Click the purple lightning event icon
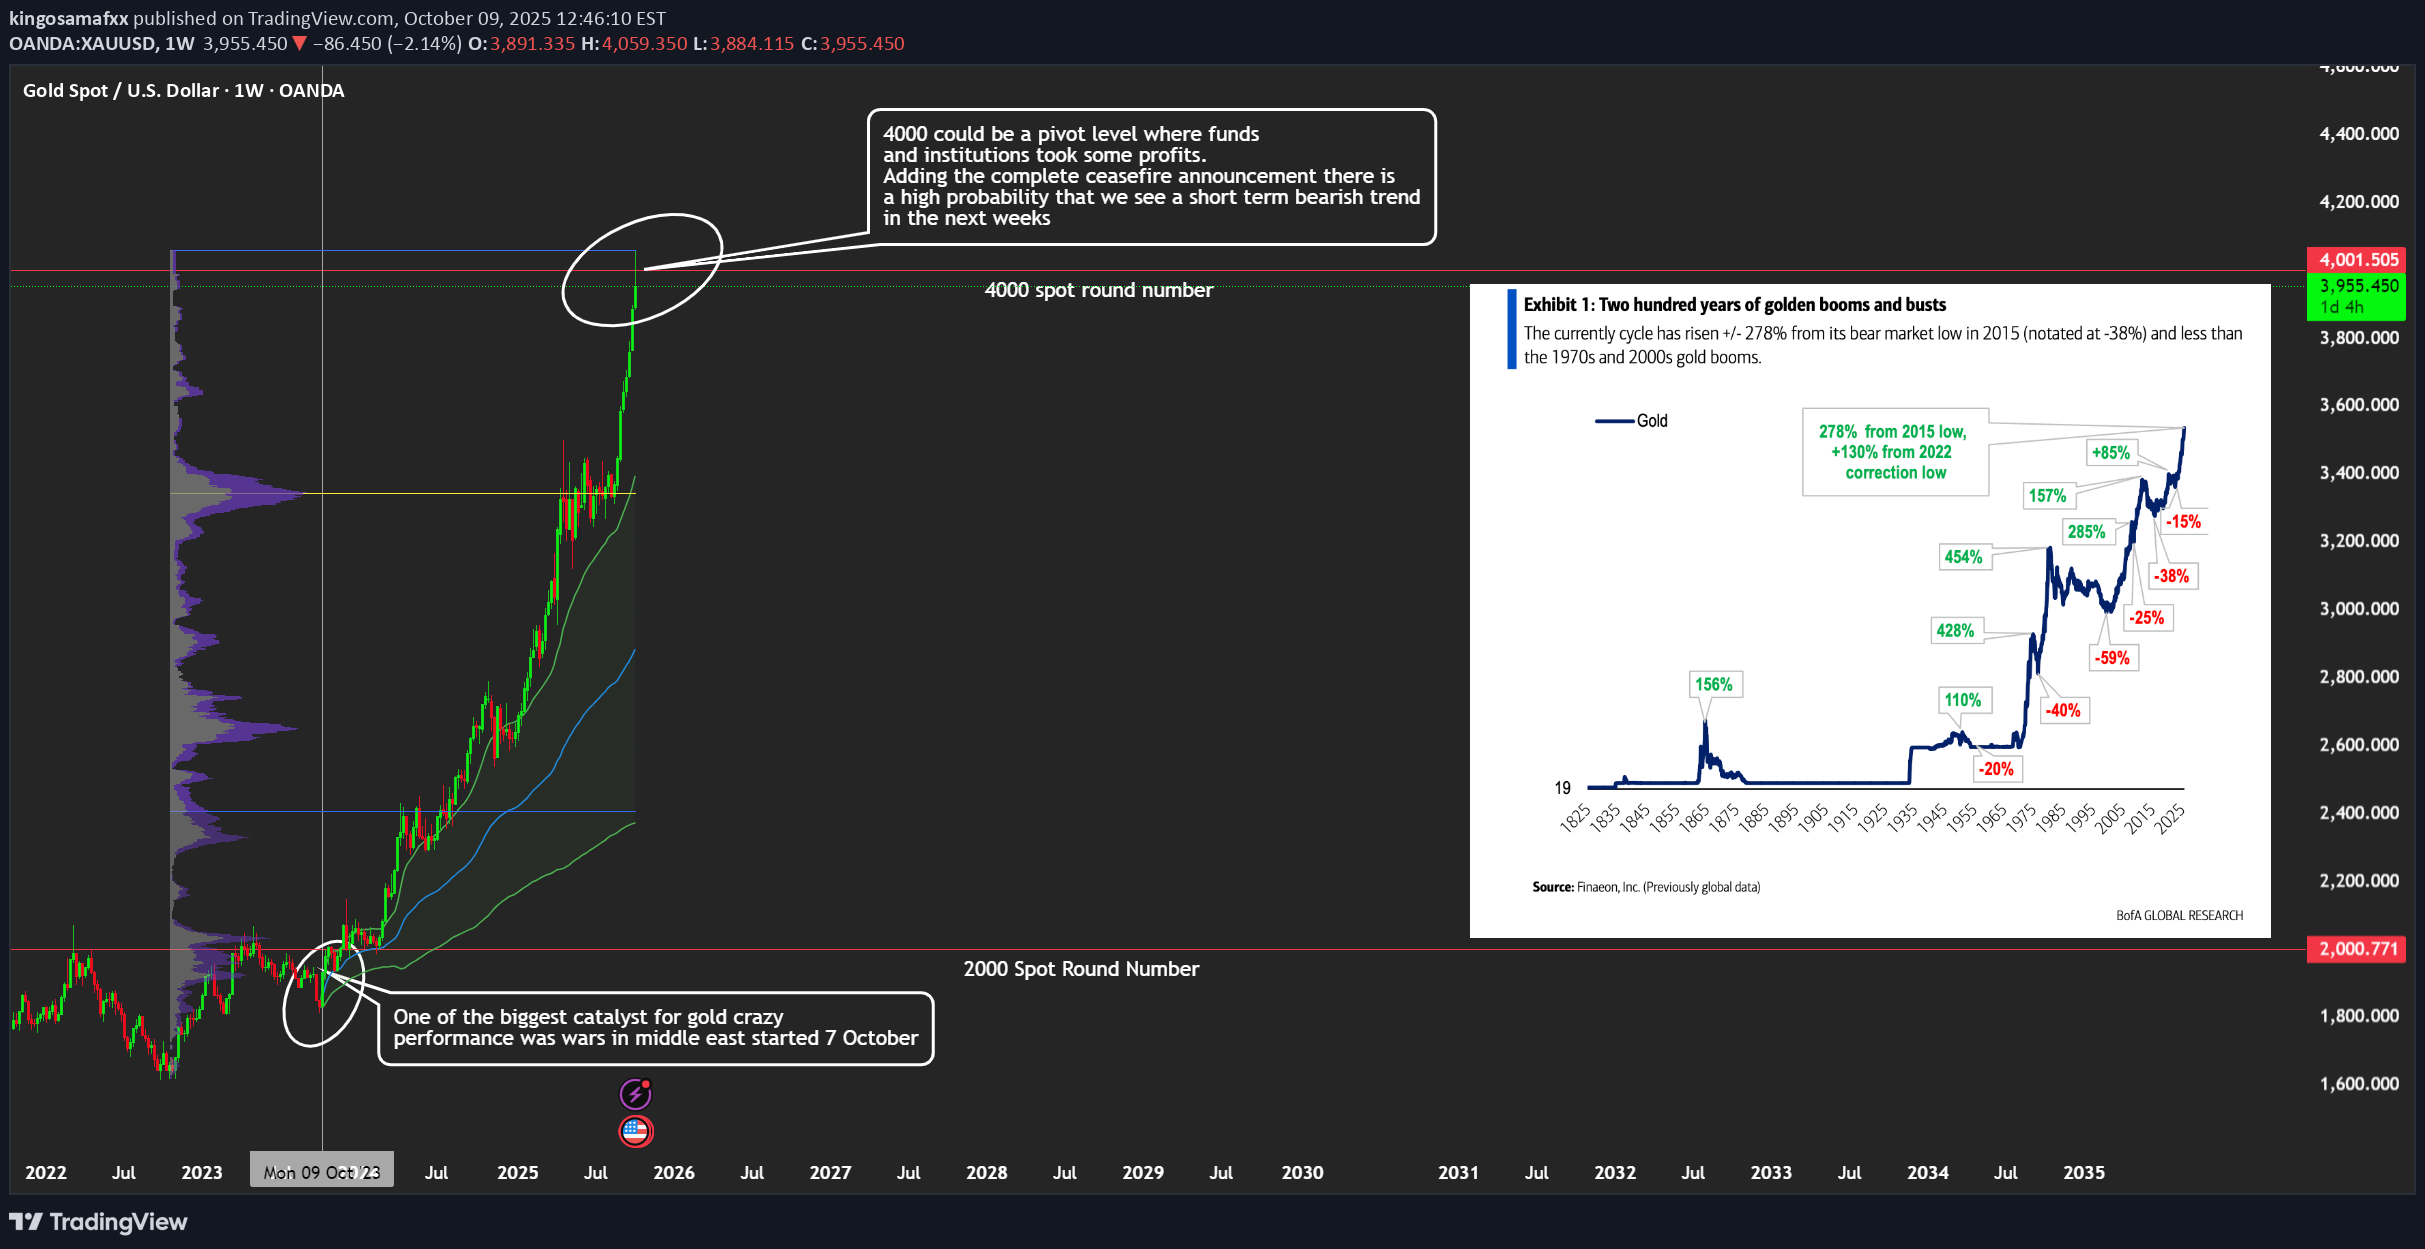The height and width of the screenshot is (1249, 2425). (635, 1094)
